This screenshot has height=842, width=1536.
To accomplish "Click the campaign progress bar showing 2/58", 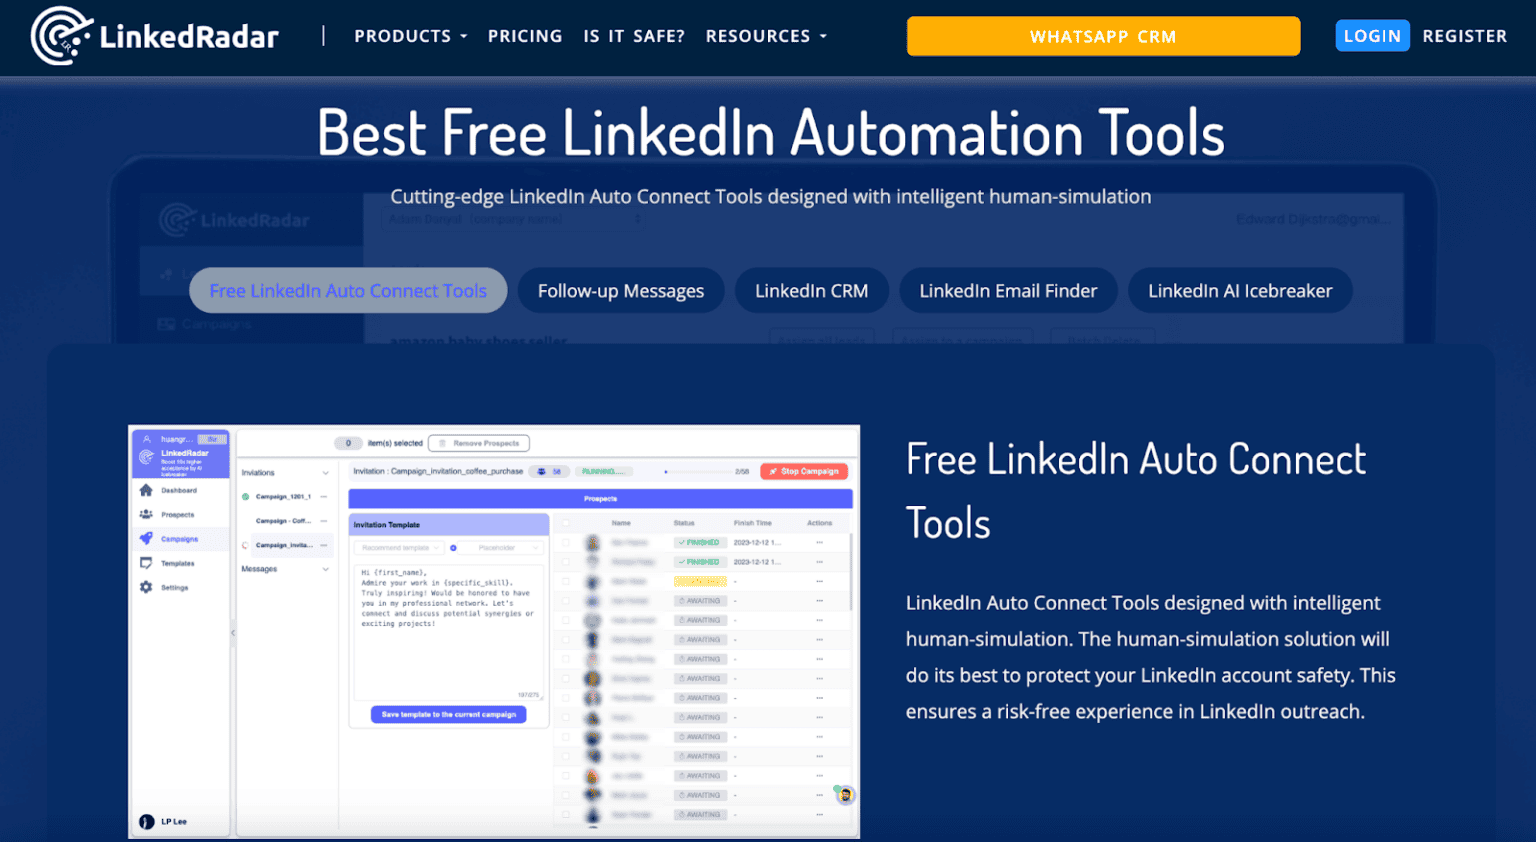I will pyautogui.click(x=697, y=471).
